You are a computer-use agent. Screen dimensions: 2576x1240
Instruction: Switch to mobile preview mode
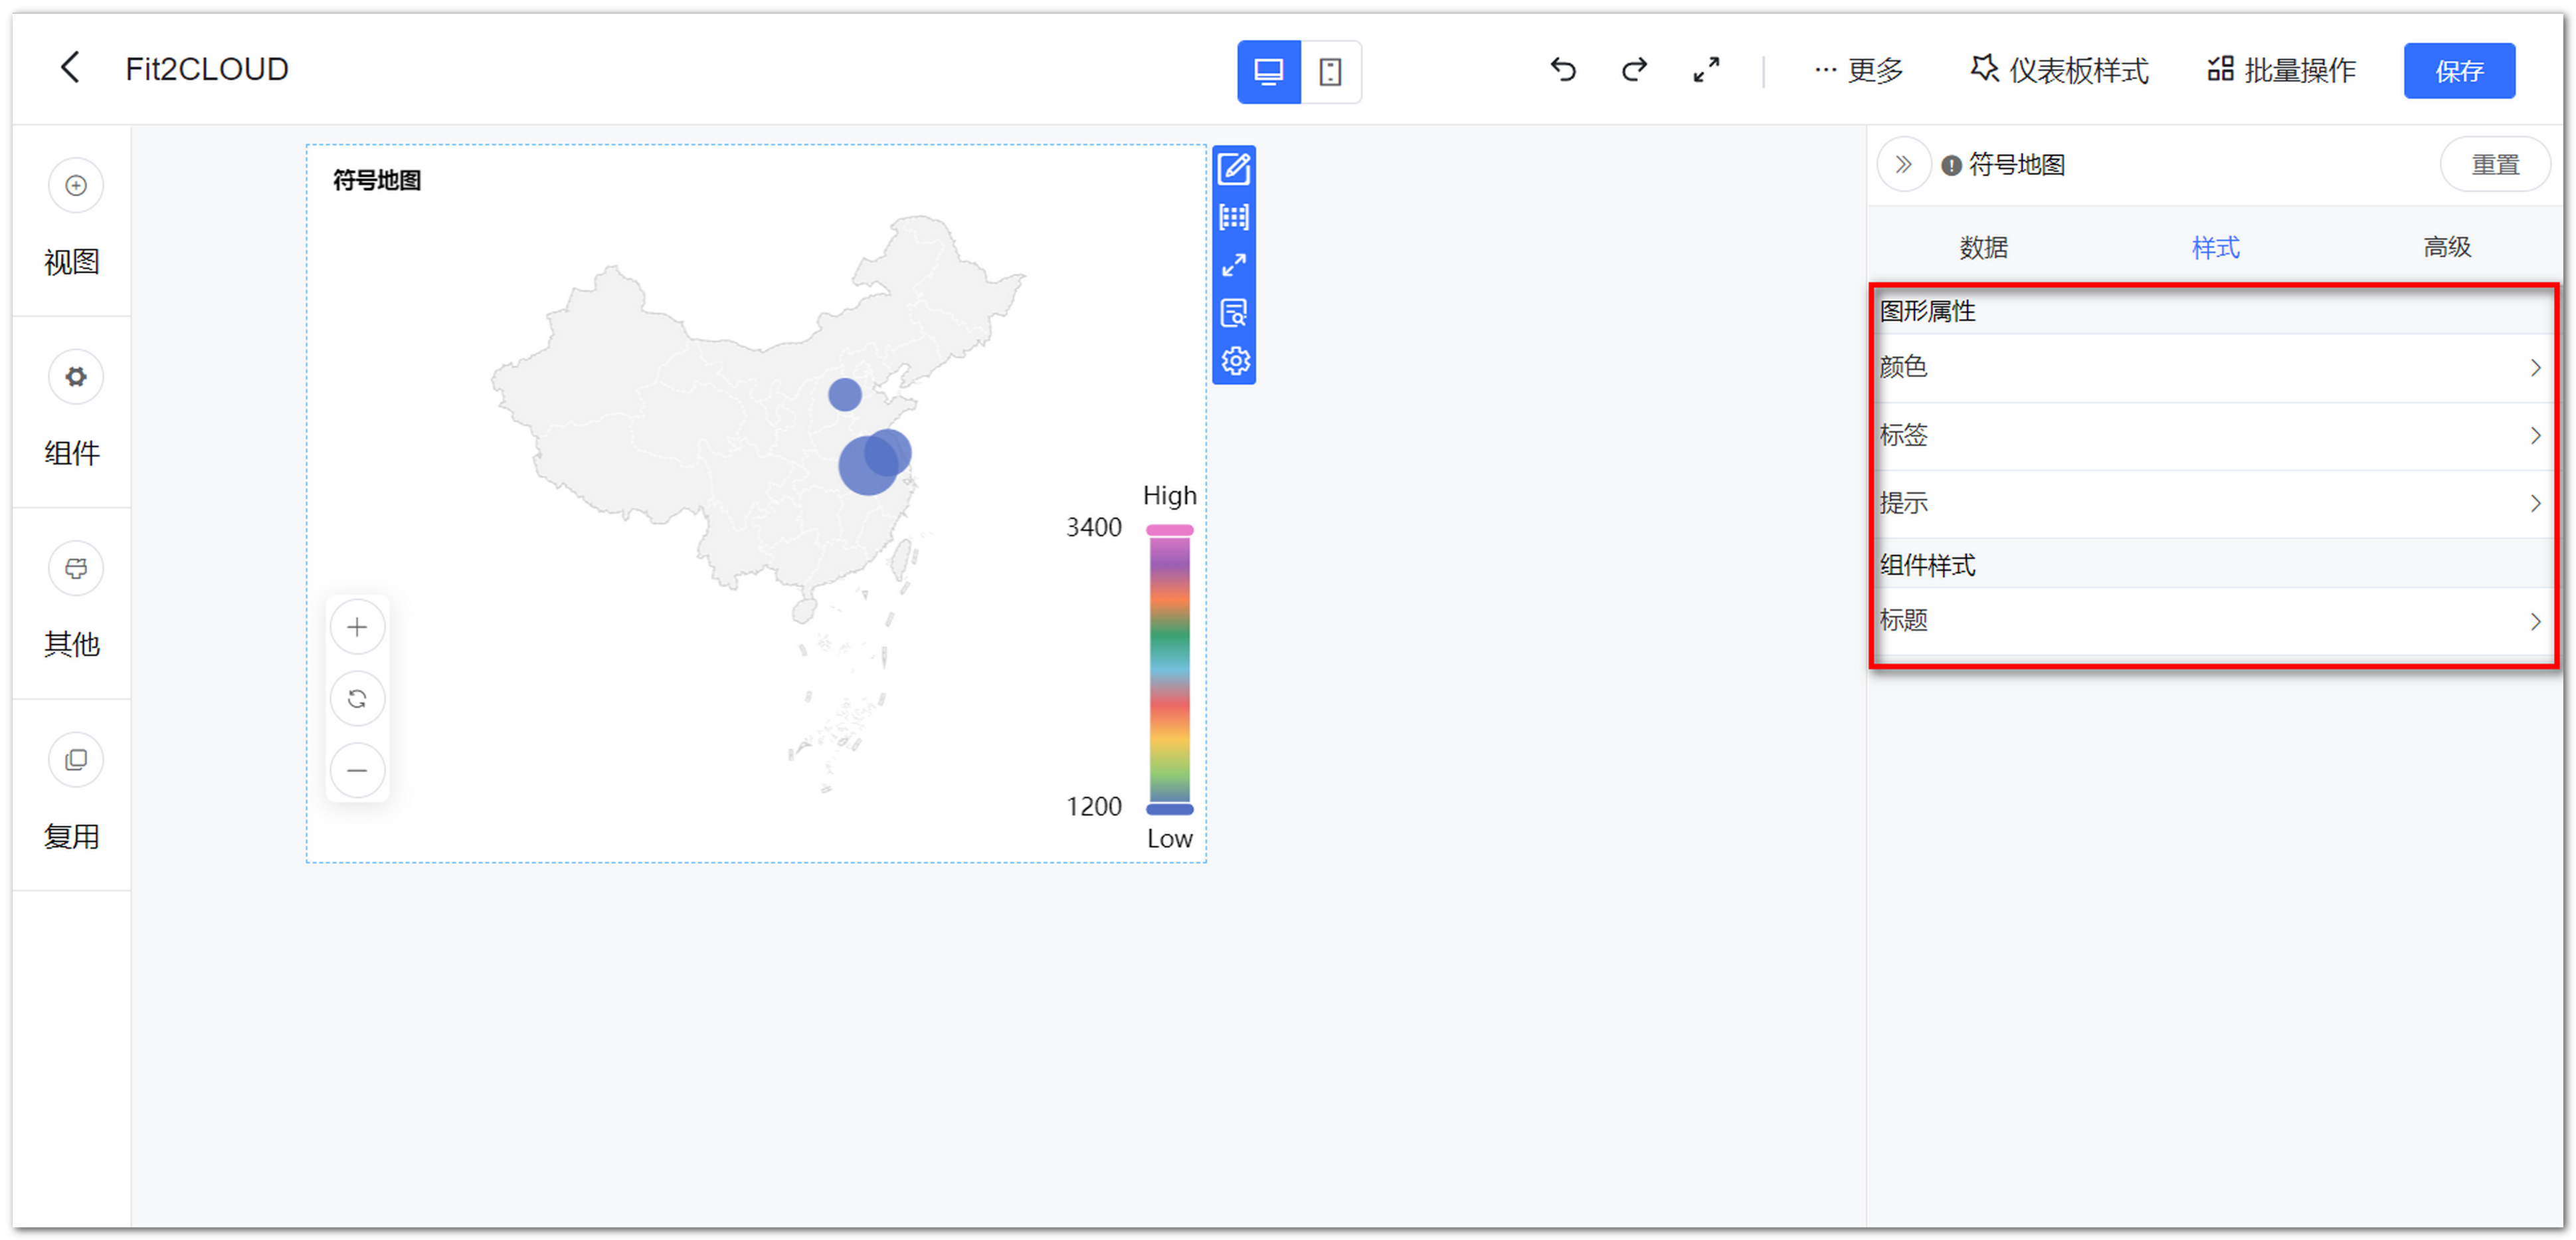[1331, 71]
